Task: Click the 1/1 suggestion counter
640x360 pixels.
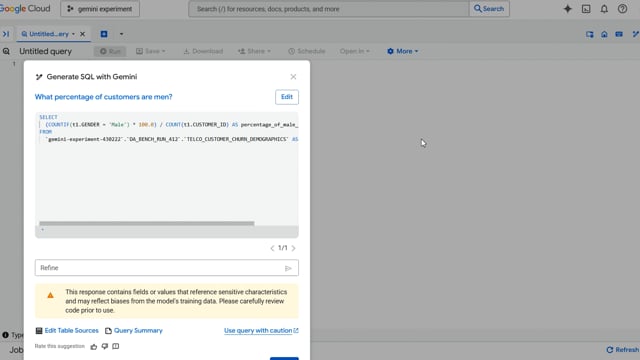Action: coord(283,248)
